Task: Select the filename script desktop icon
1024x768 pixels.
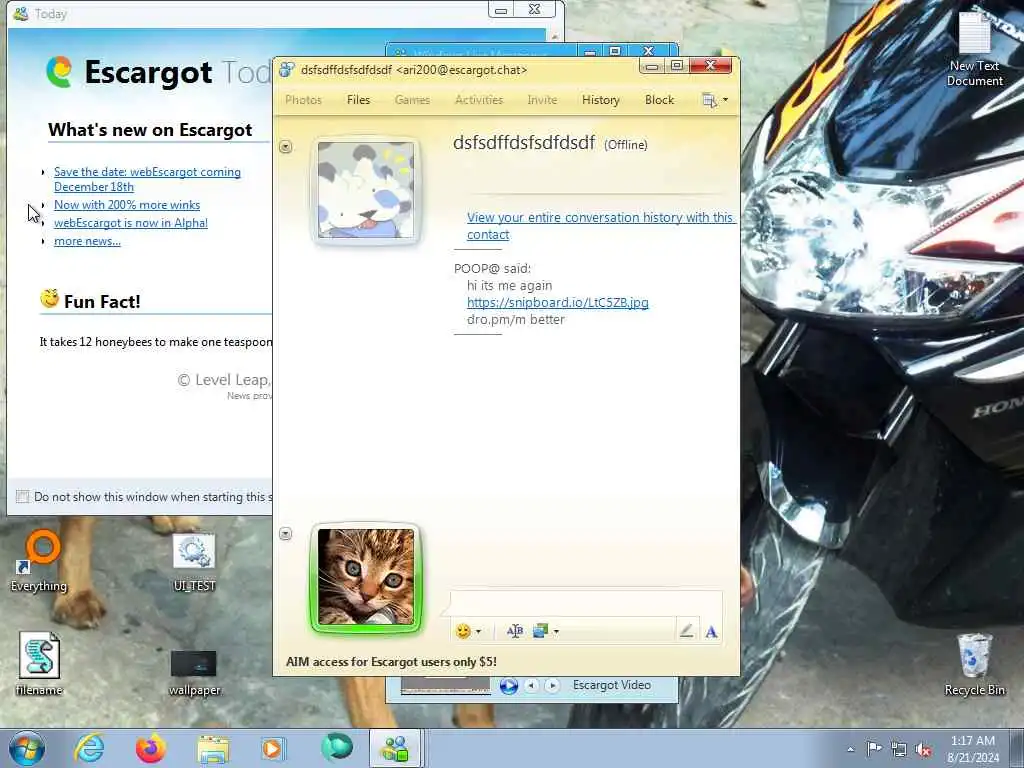Action: 39,664
